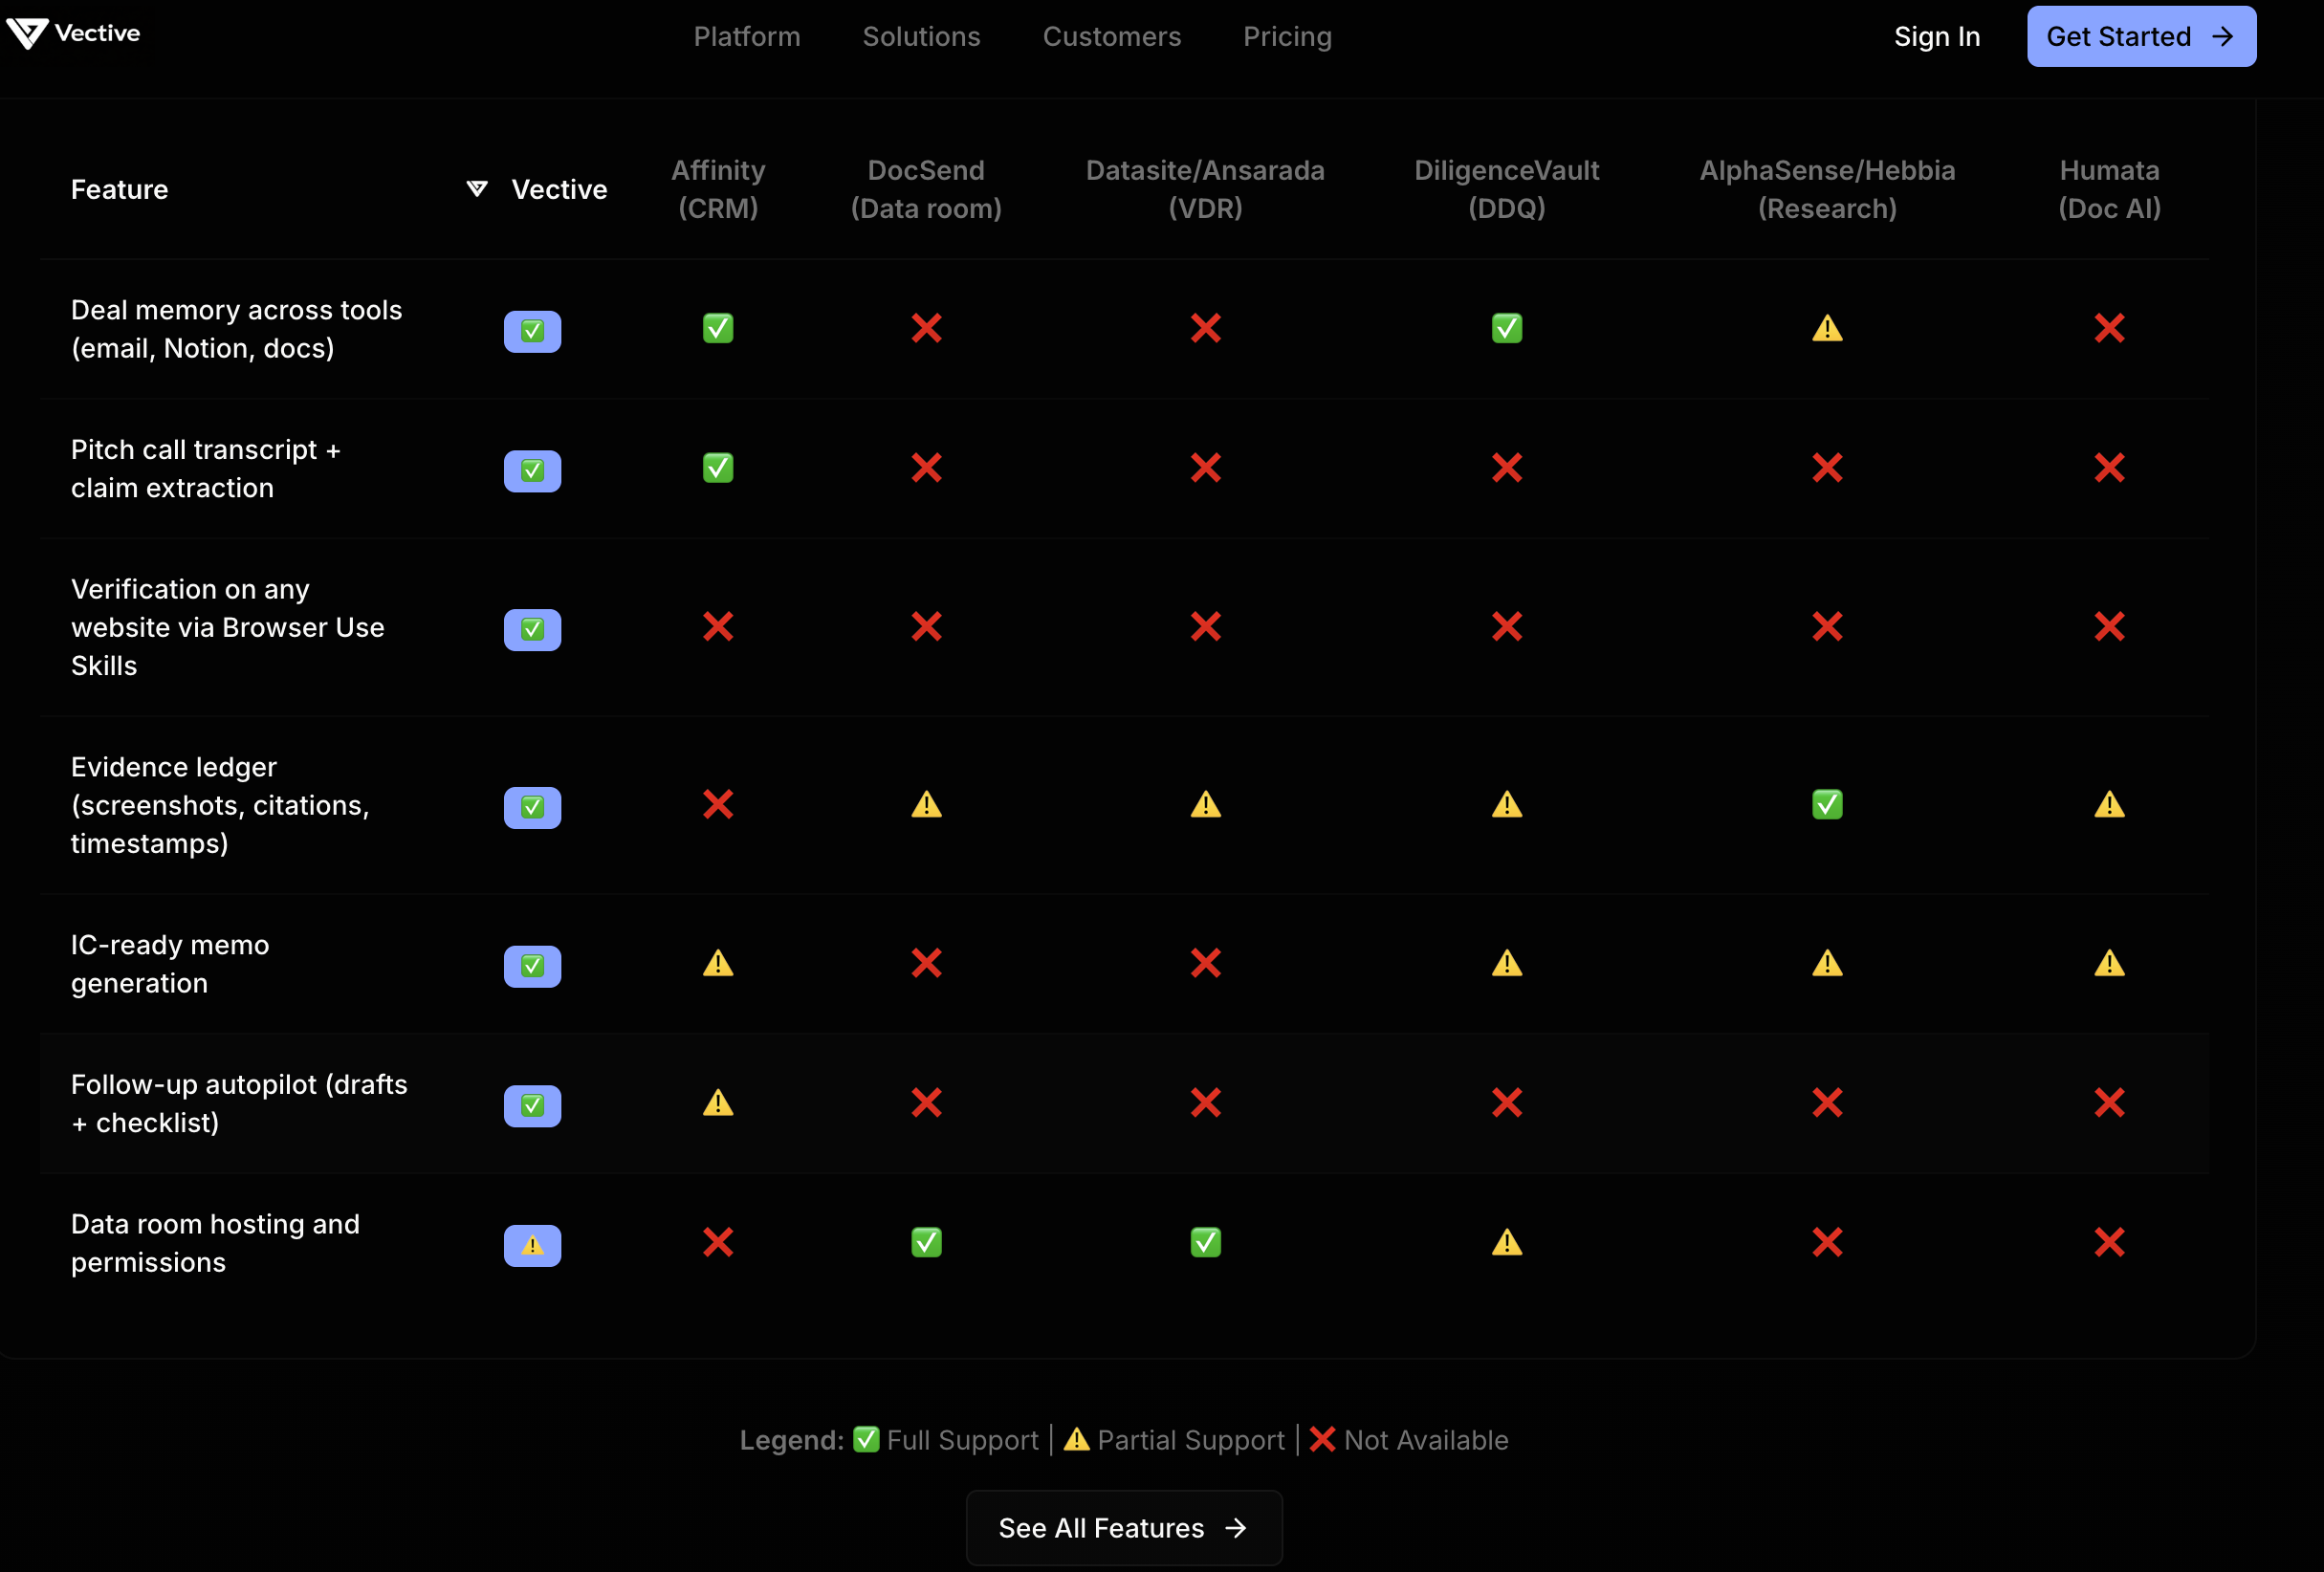2324x1572 pixels.
Task: Click the Humata warning icon for evidence ledger
Action: pos(2109,804)
